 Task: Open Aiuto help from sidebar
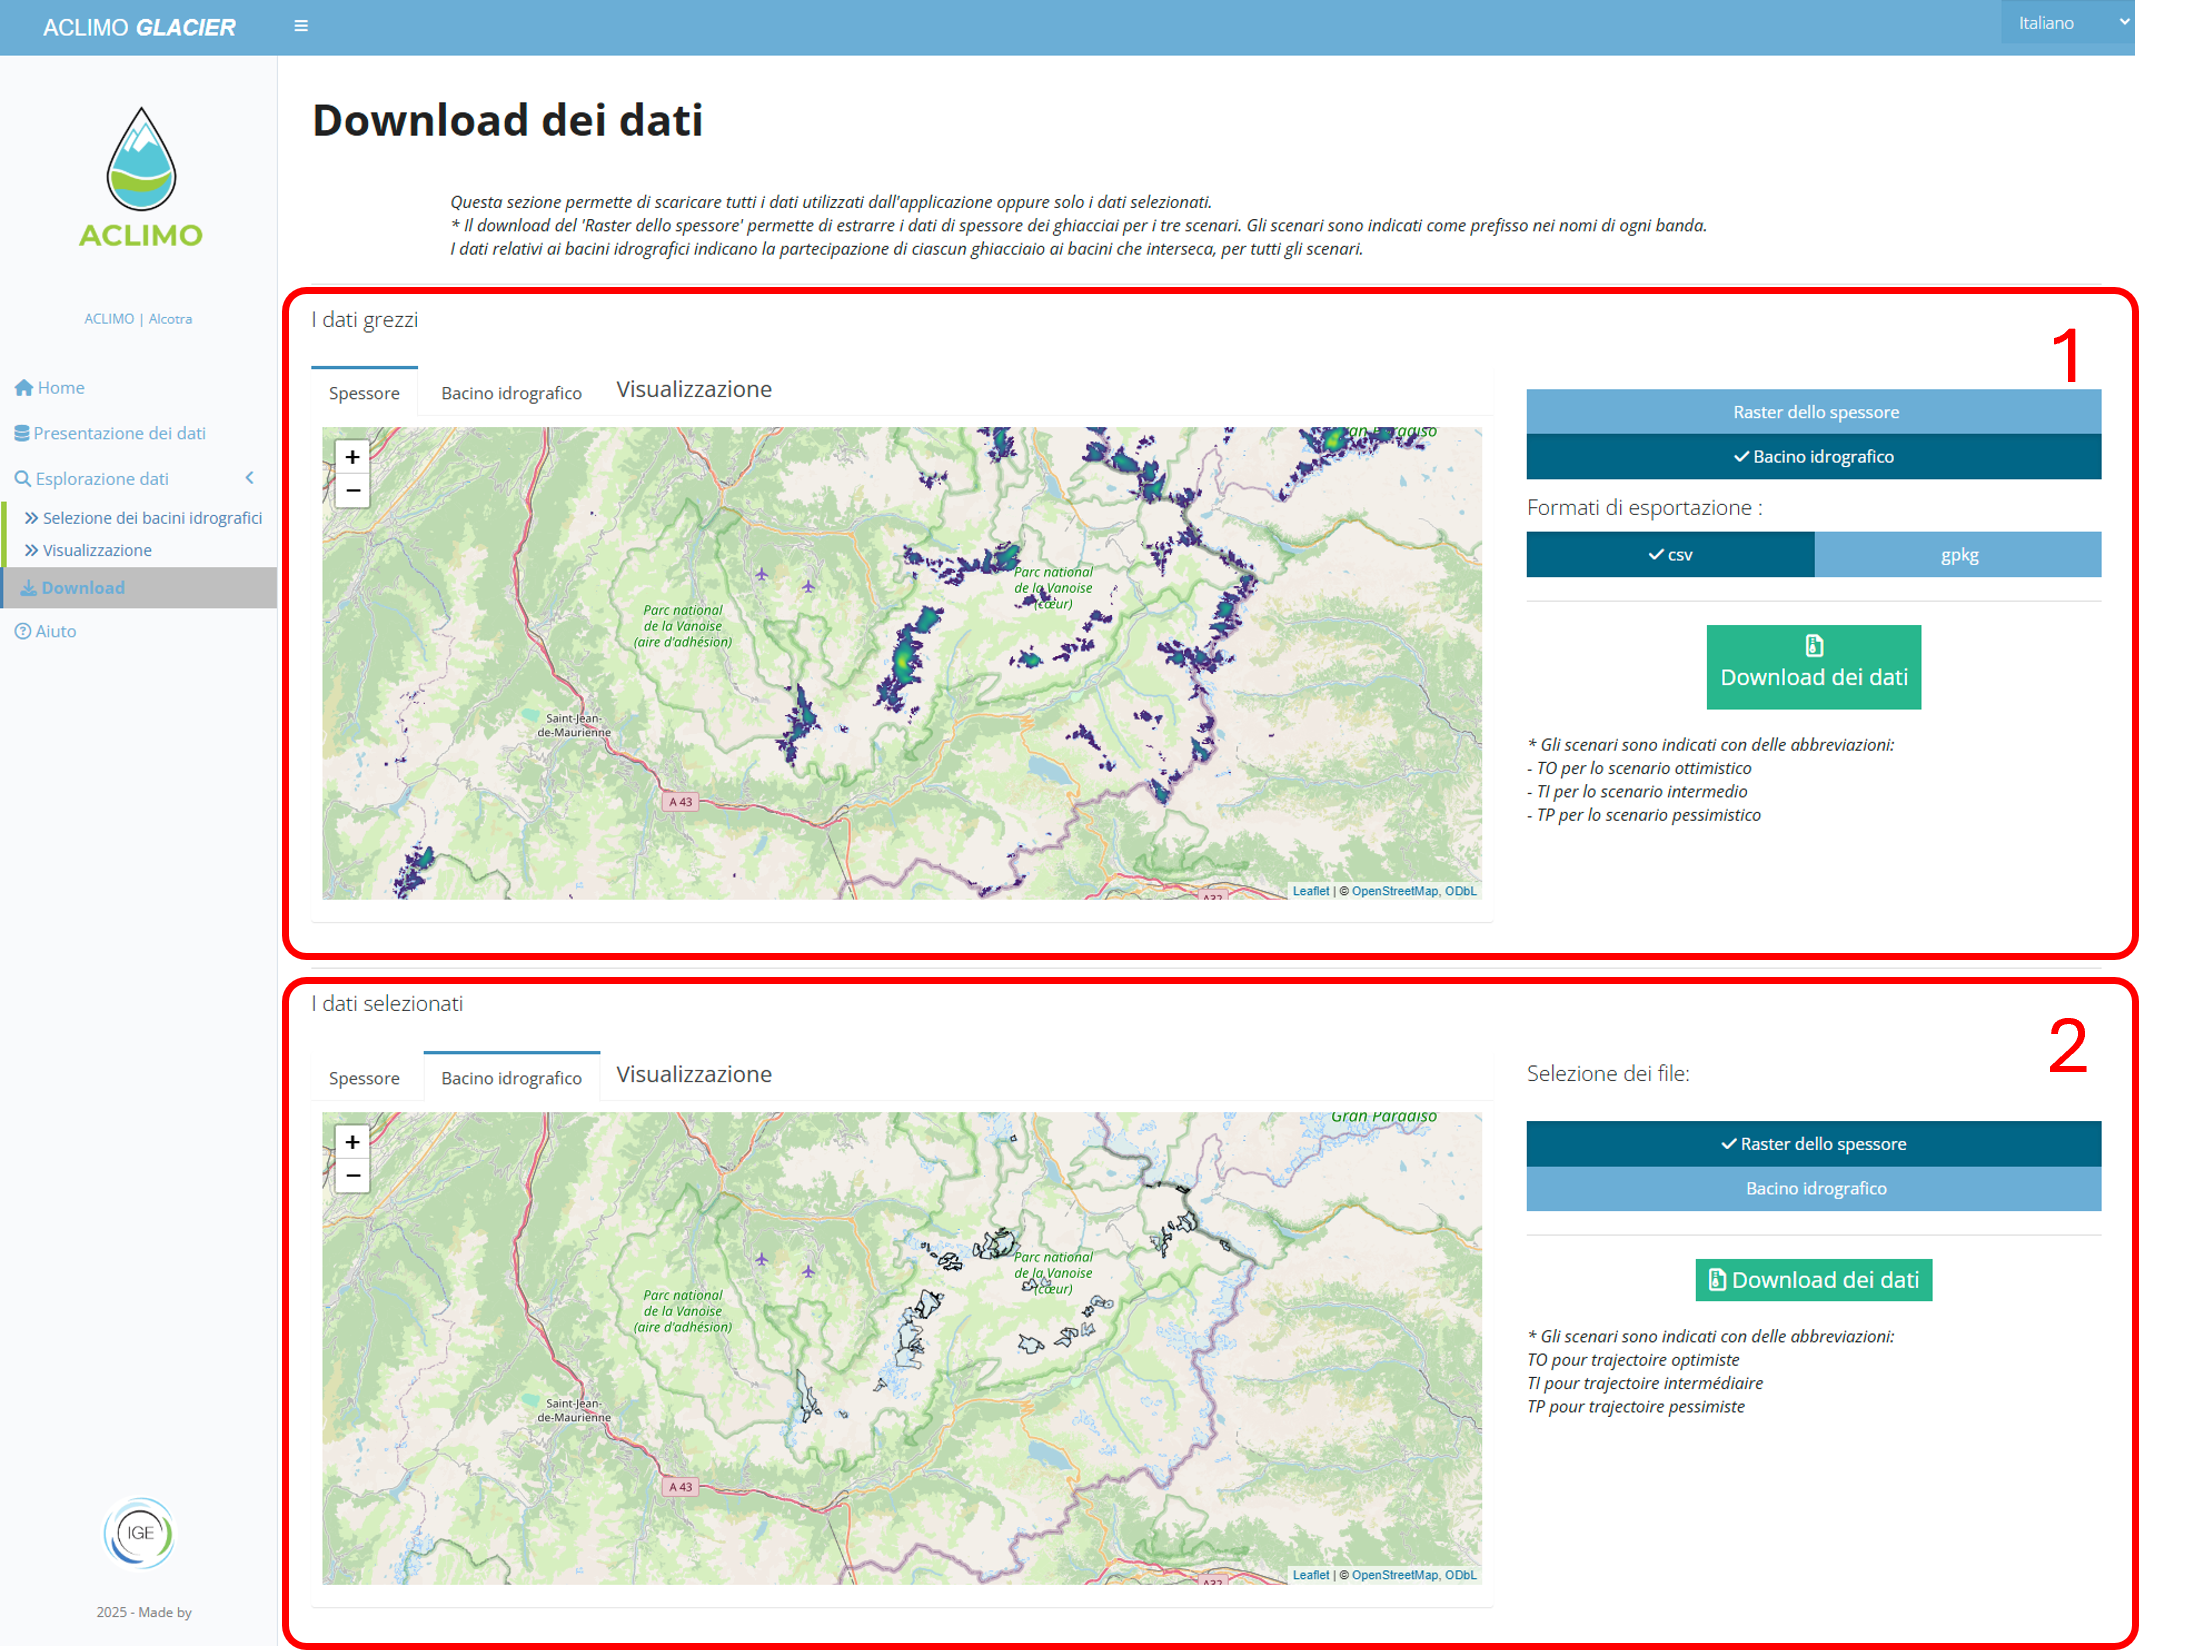(55, 631)
